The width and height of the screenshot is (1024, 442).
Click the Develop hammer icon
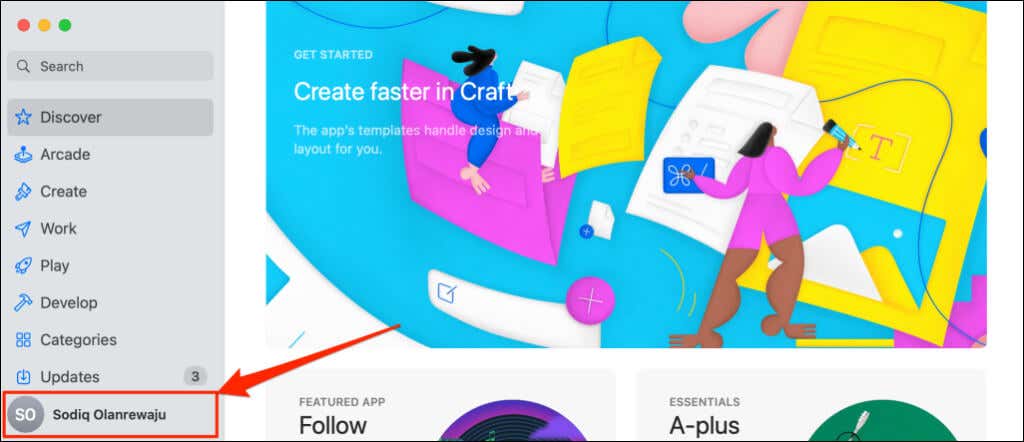point(23,303)
